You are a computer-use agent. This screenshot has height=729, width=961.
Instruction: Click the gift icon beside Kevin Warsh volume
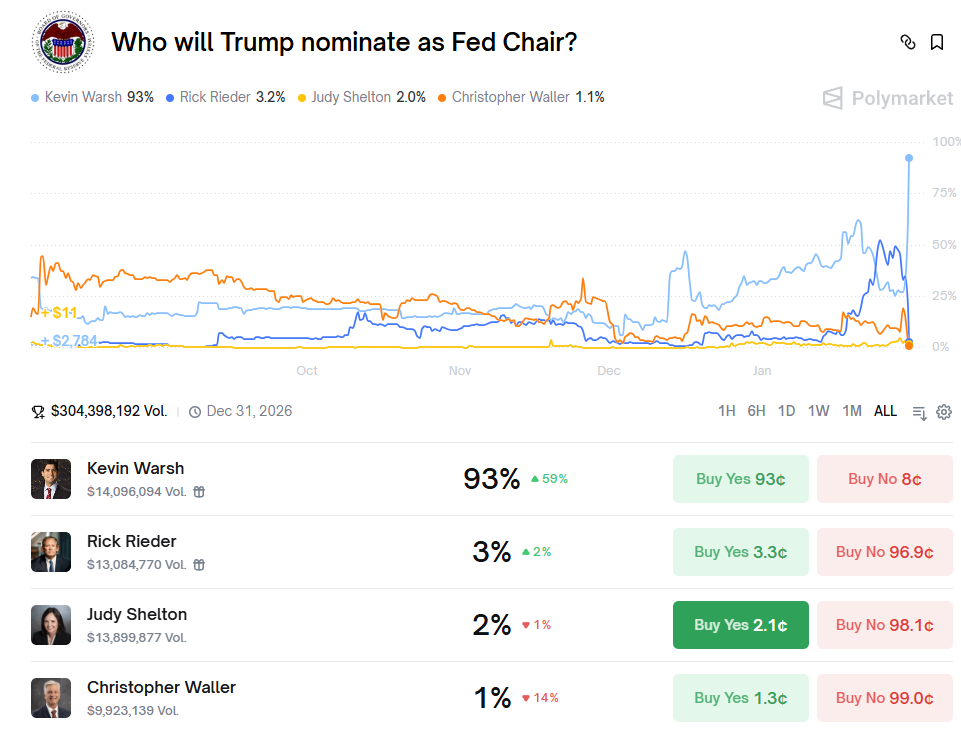click(x=199, y=492)
